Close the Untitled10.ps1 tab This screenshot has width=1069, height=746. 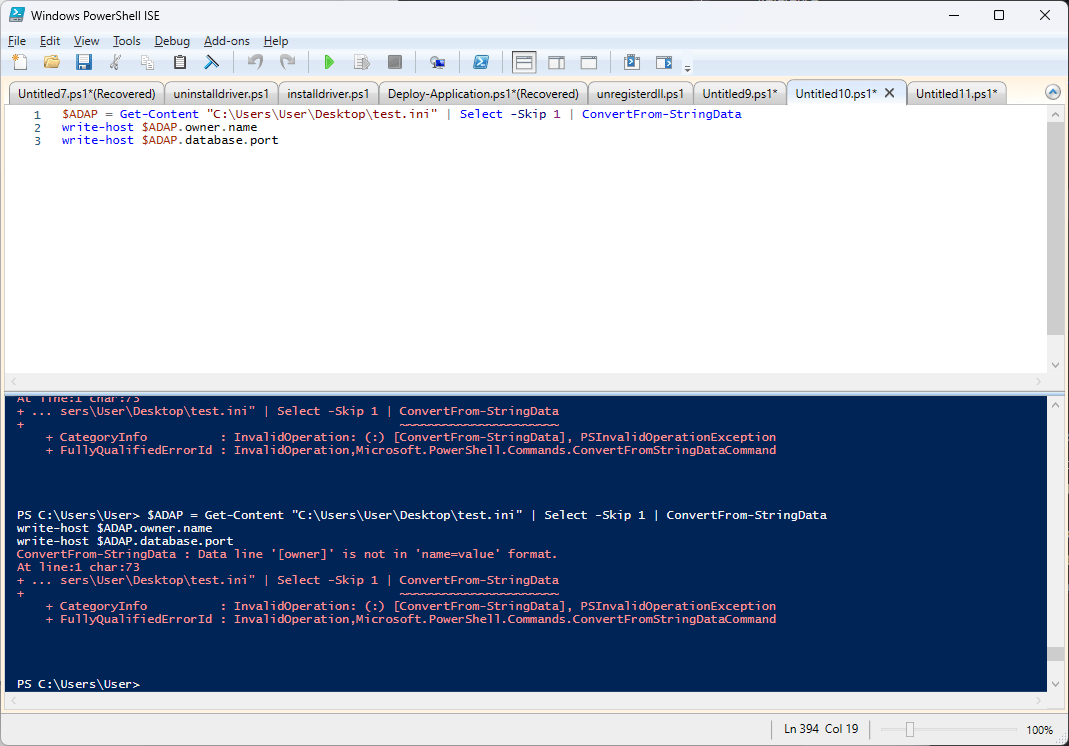pyautogui.click(x=890, y=92)
